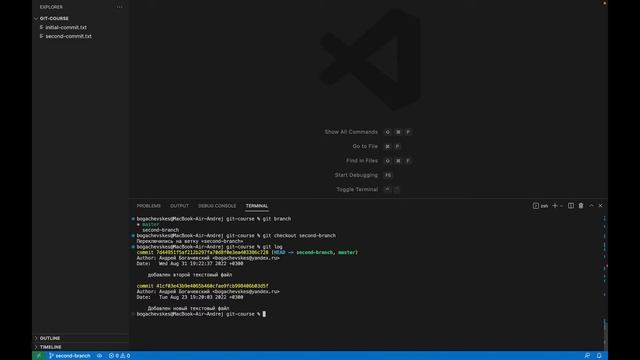Open remote window indicator in status bar

[39, 356]
